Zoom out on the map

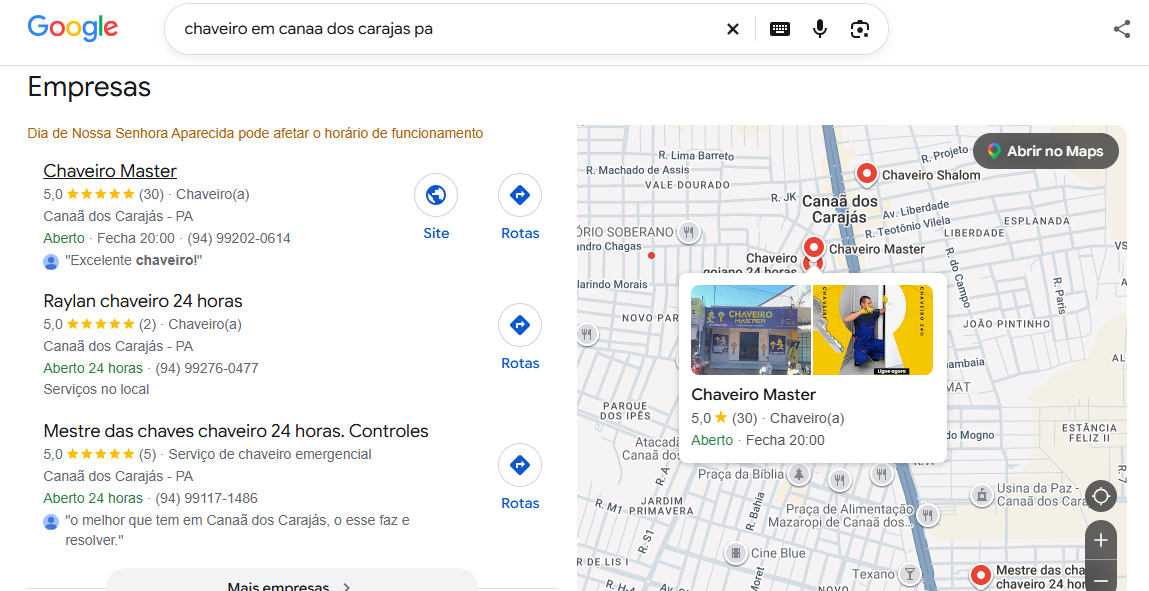point(1101,579)
